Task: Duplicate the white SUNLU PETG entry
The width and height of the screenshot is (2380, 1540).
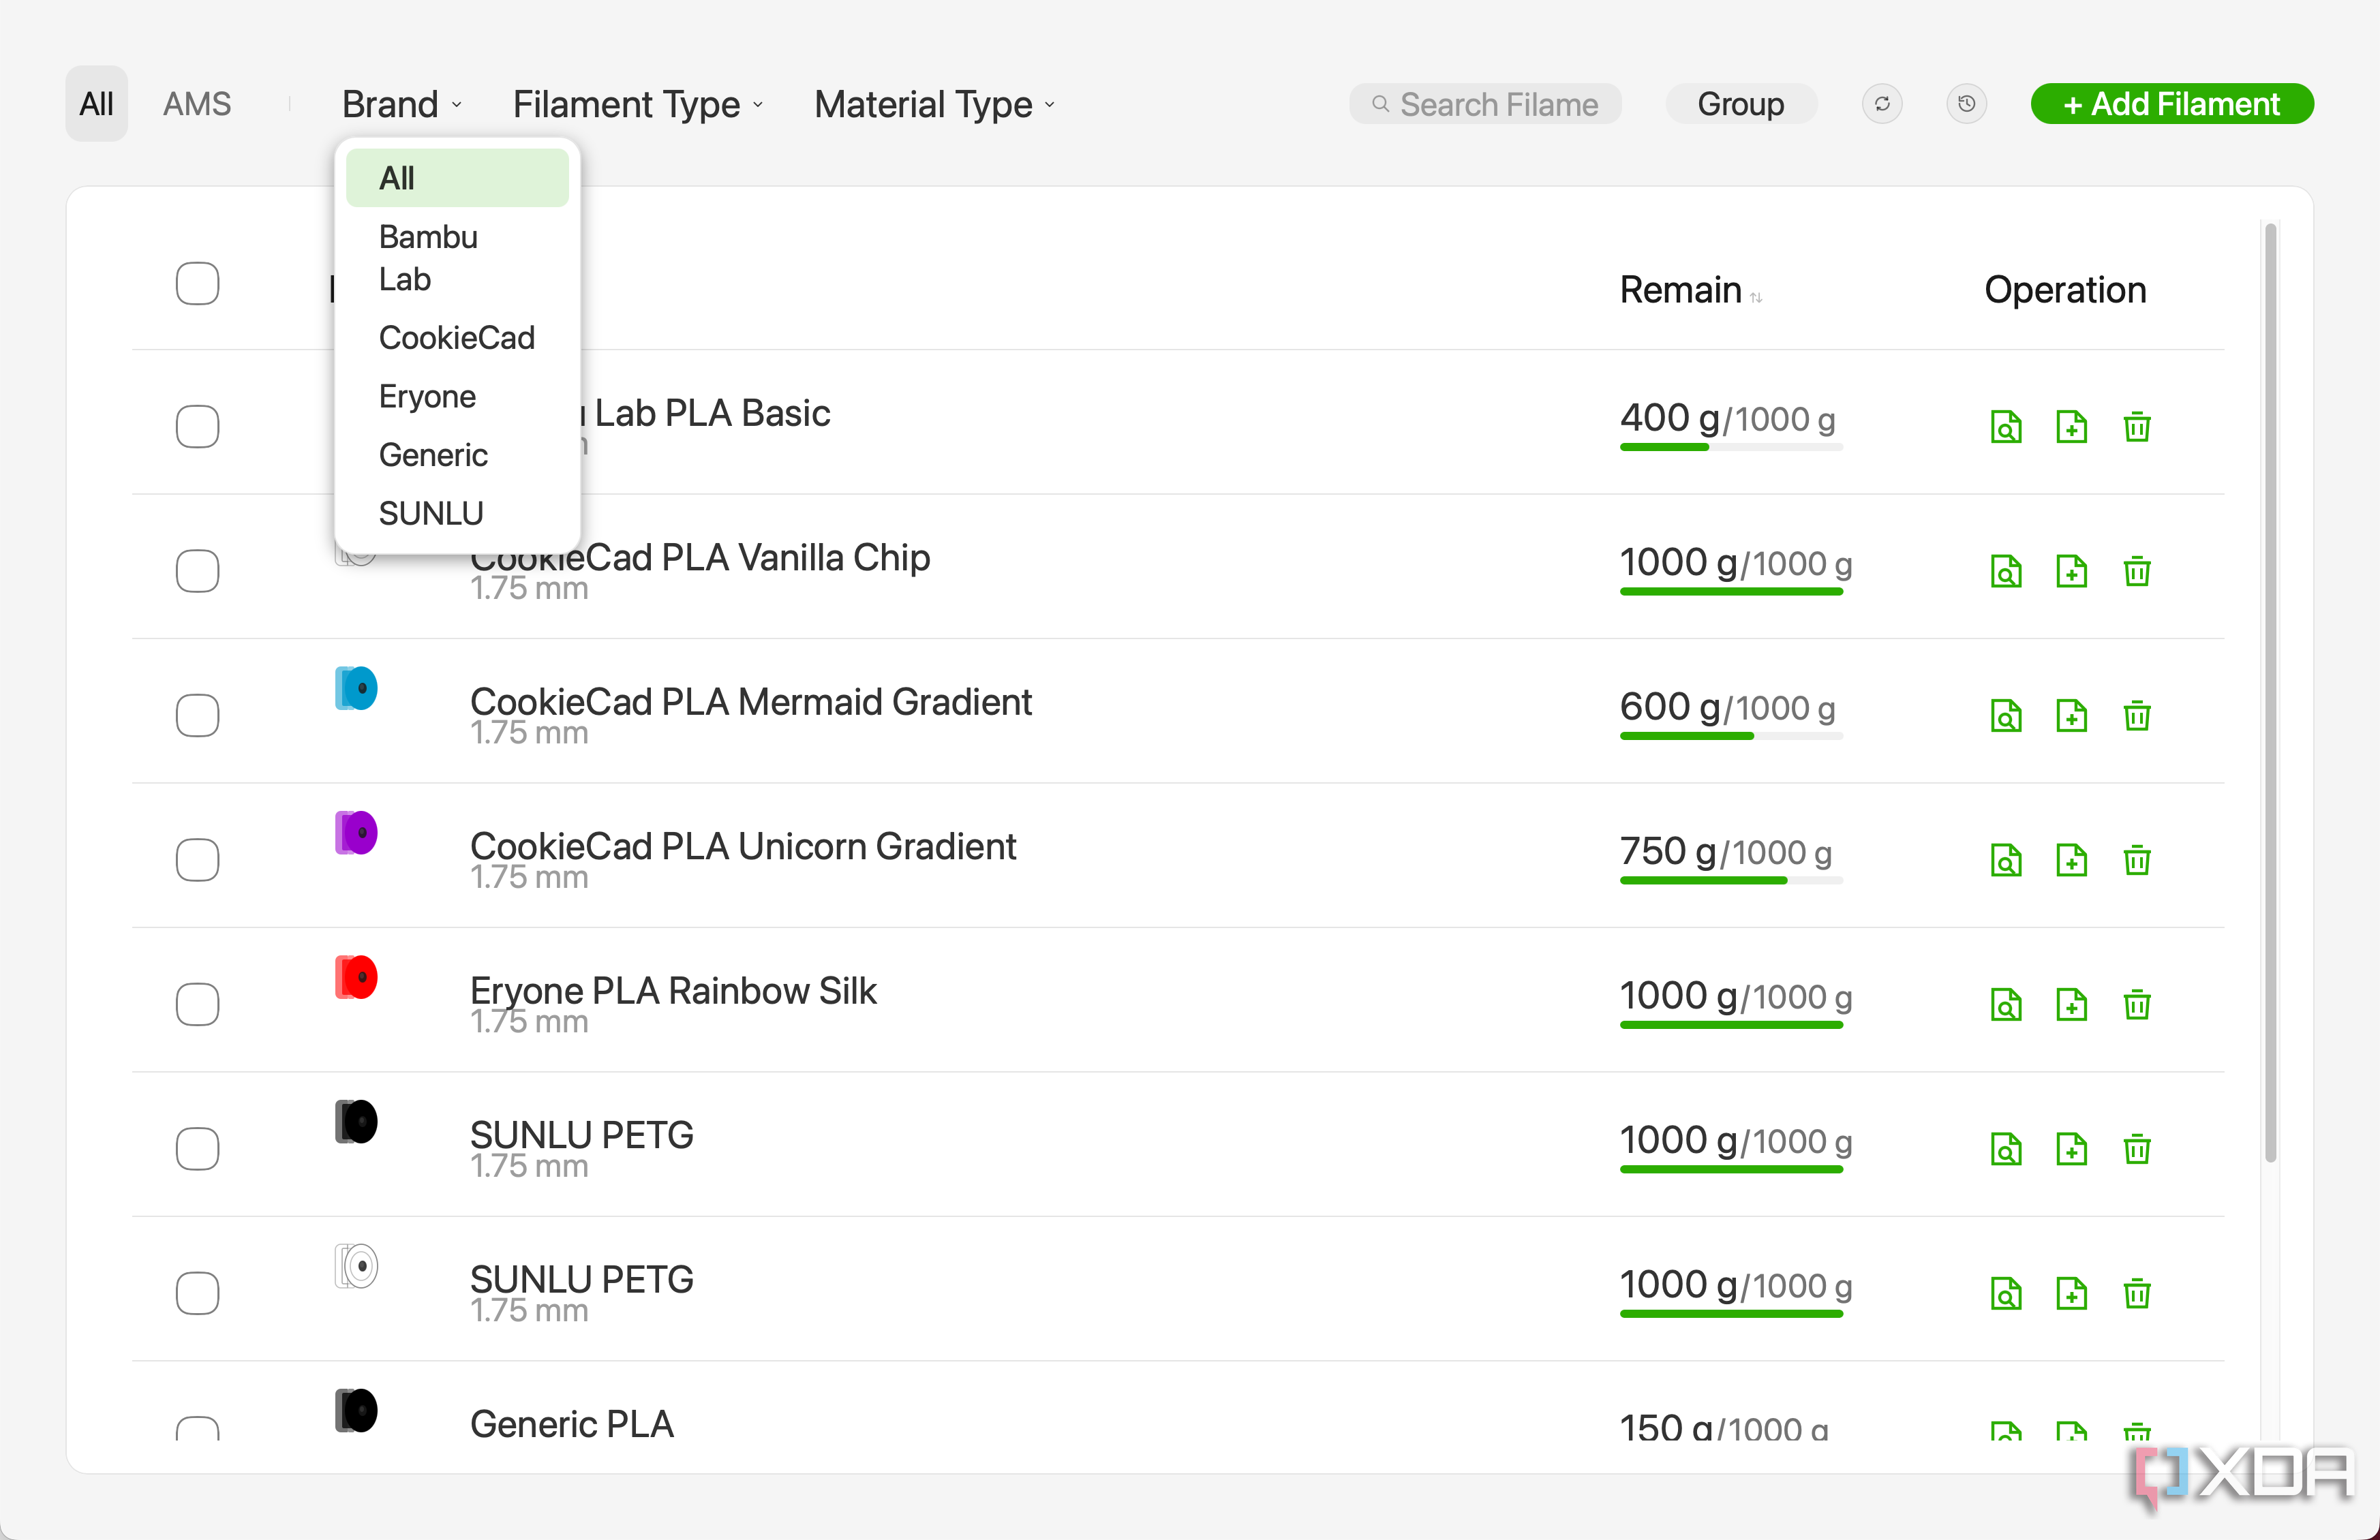Action: (2071, 1293)
